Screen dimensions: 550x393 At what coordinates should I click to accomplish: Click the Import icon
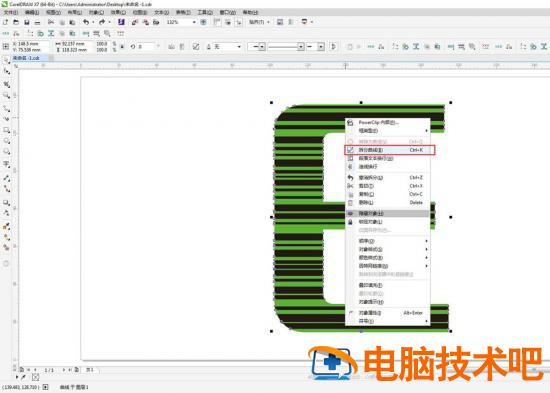tap(135, 22)
